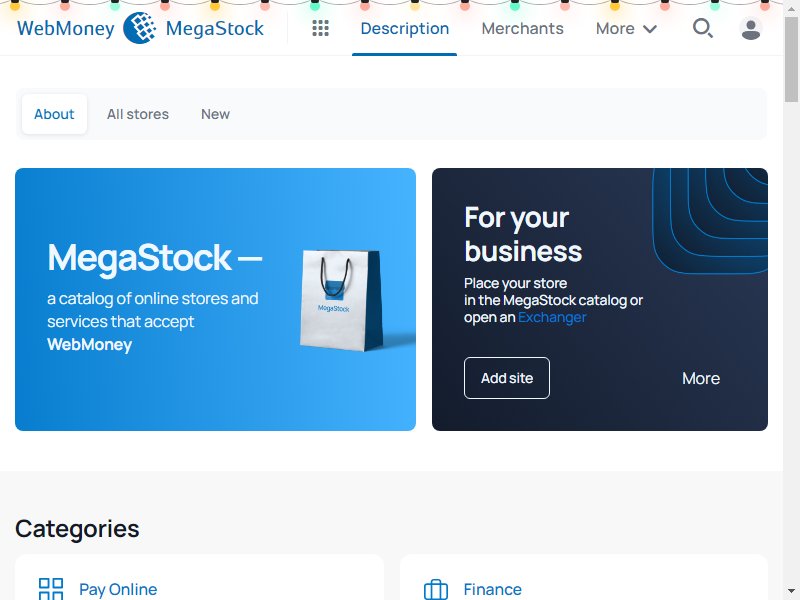Select the All stores sub-tab
The image size is (800, 600).
coord(138,114)
